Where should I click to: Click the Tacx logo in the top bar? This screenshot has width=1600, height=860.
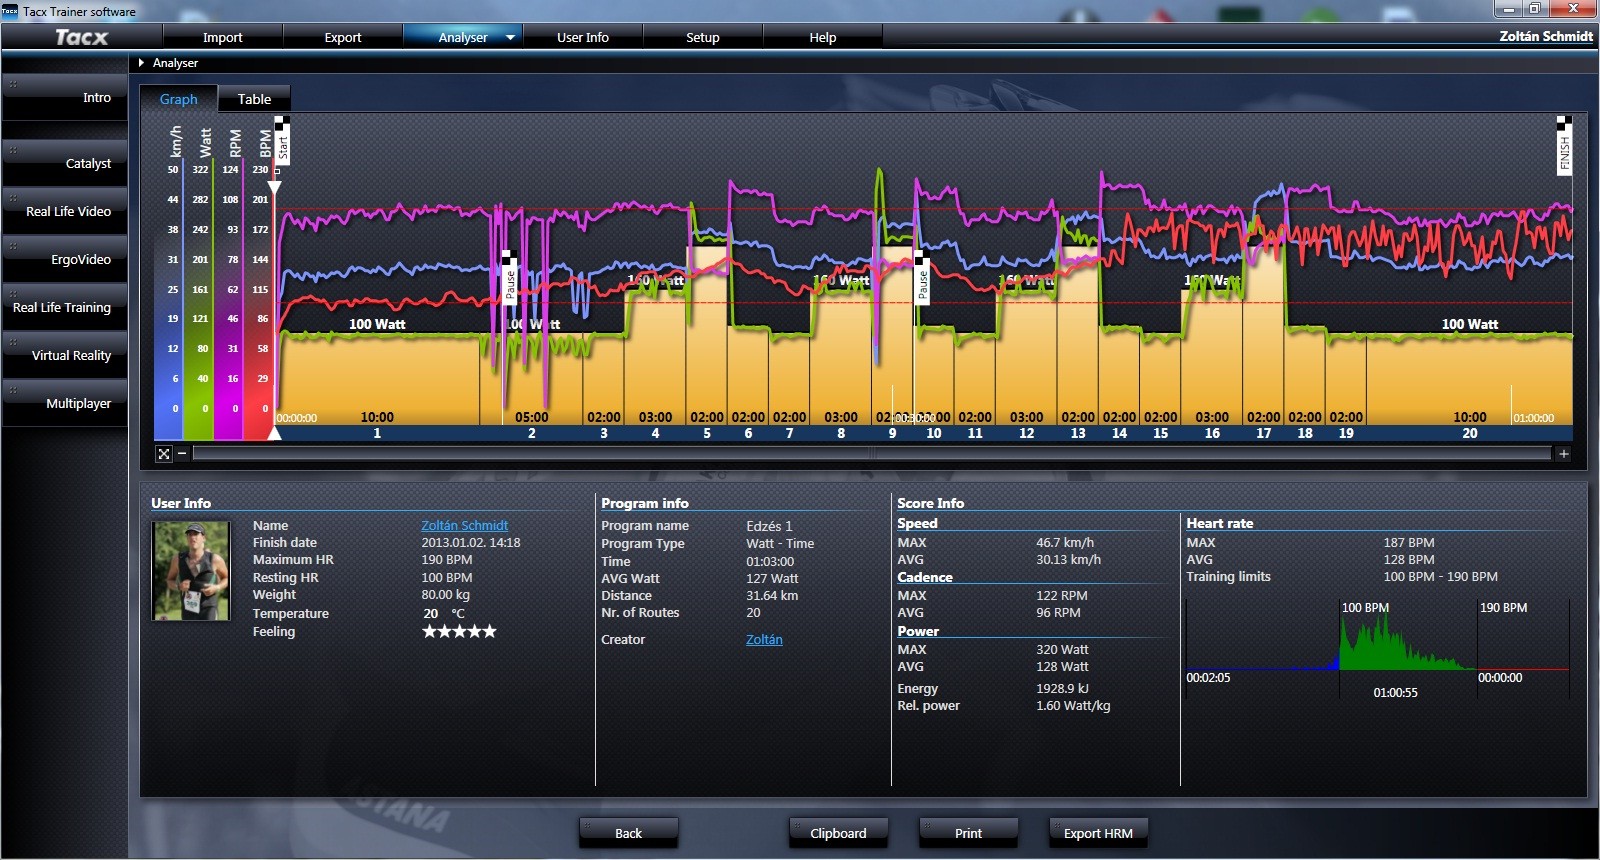click(81, 37)
